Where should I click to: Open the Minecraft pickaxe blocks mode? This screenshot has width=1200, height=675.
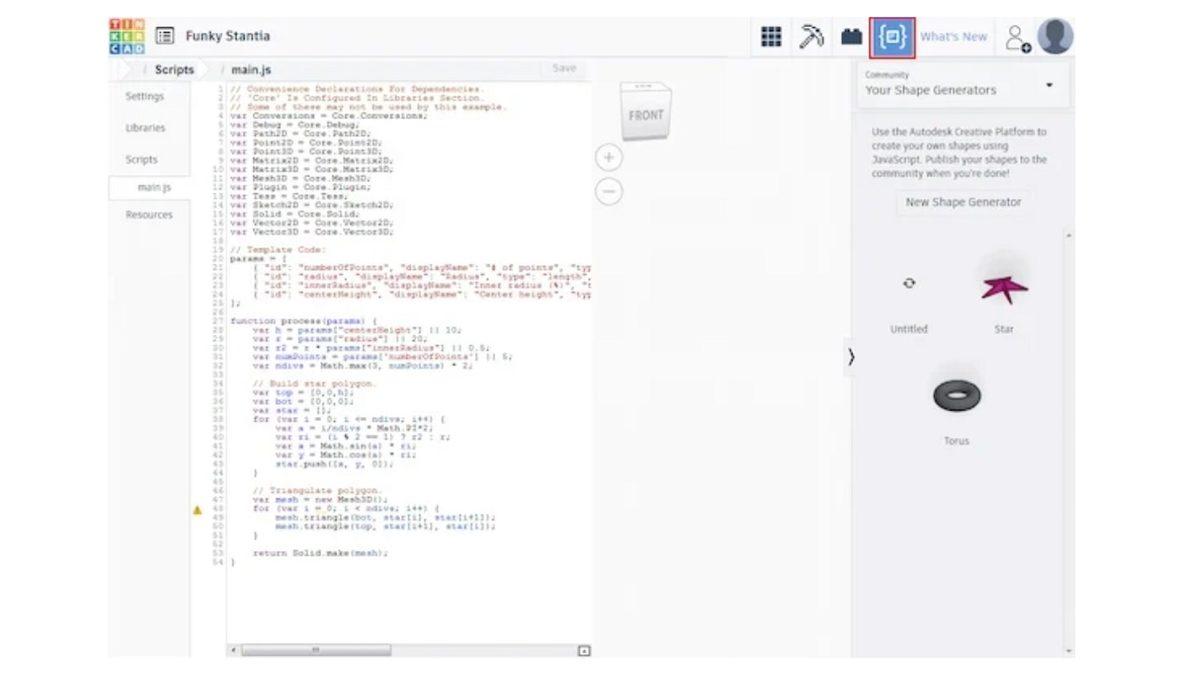tap(811, 37)
